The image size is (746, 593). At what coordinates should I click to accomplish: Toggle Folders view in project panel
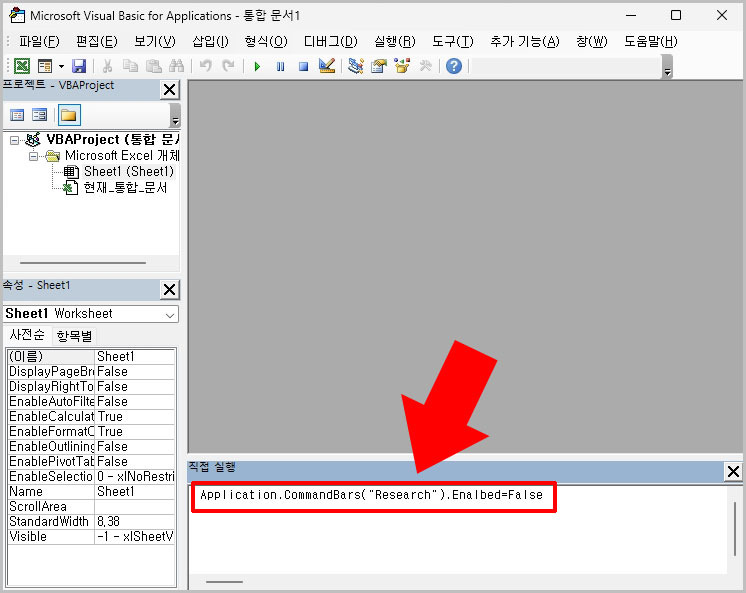coord(69,115)
